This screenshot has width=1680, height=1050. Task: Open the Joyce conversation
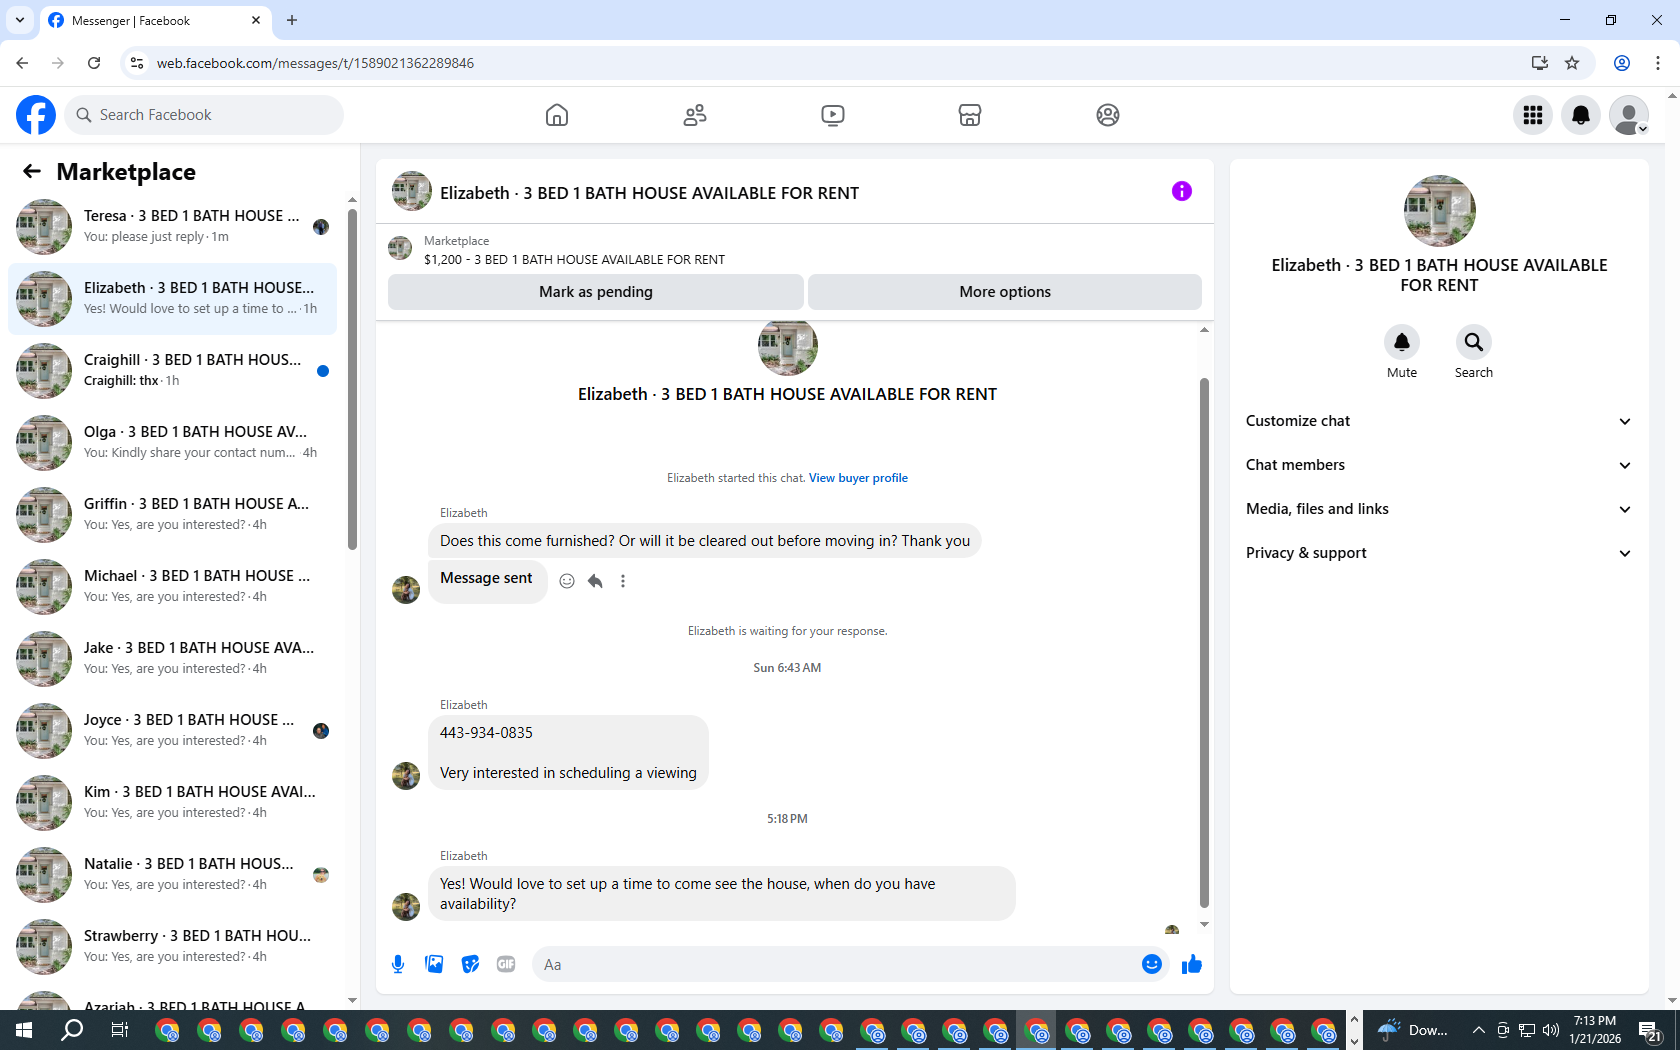point(172,730)
